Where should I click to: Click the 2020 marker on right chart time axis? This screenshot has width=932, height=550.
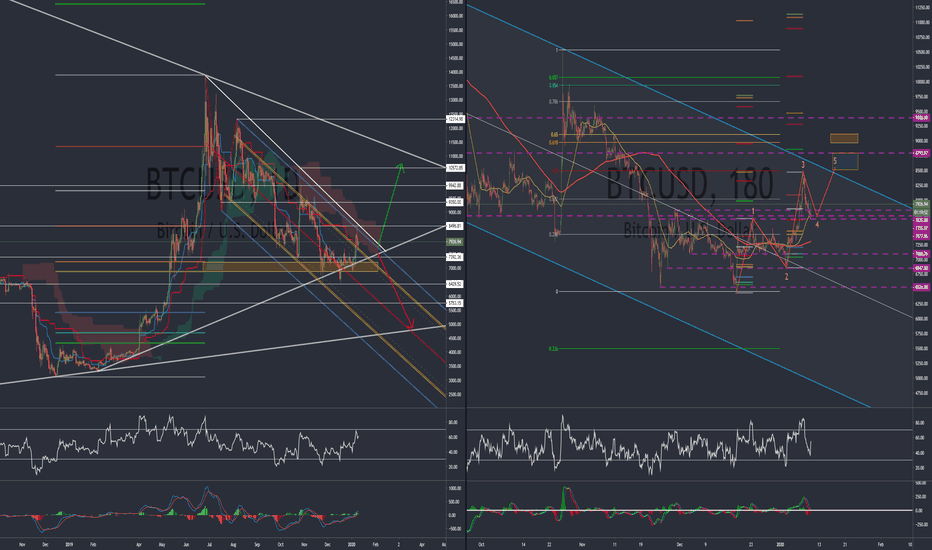tap(780, 544)
